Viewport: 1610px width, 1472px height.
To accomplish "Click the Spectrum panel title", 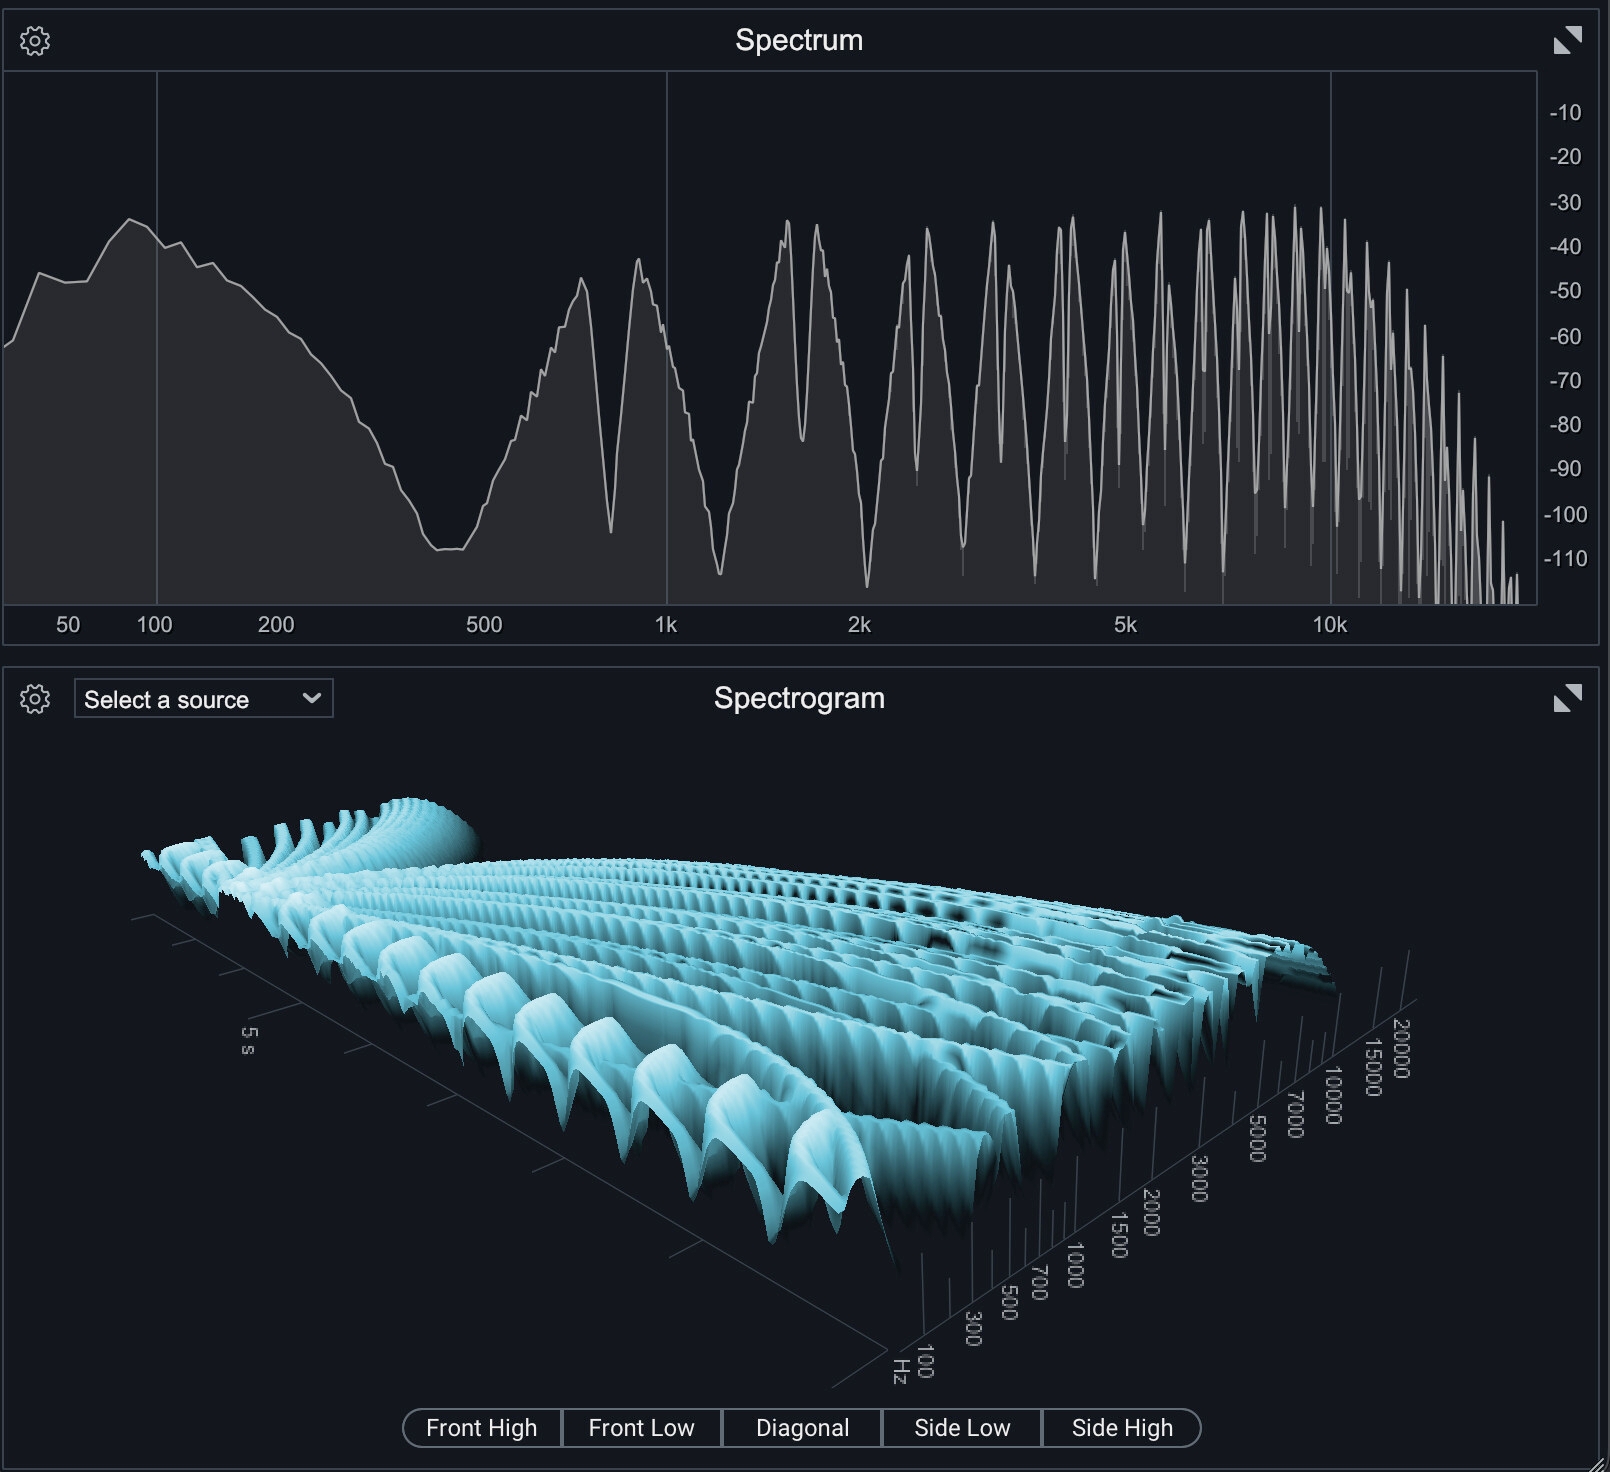I will pyautogui.click(x=799, y=40).
